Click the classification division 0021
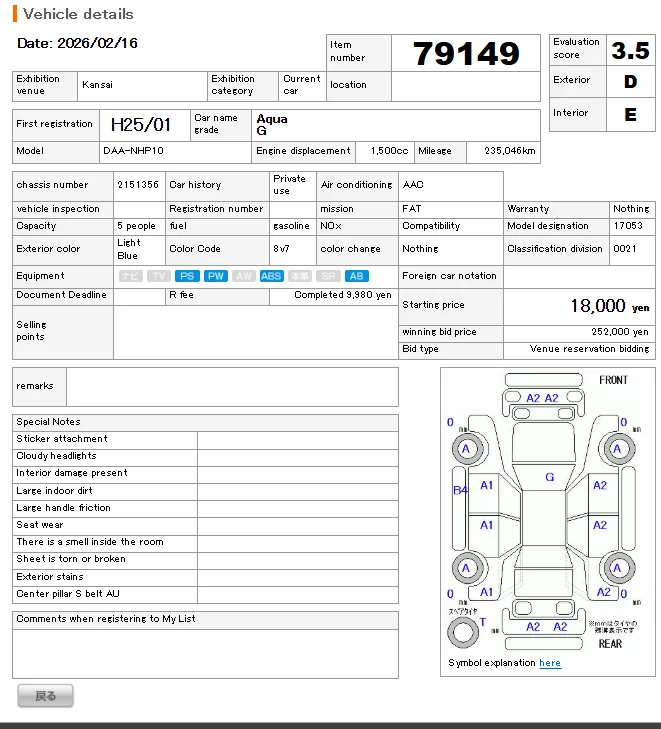The image size is (661, 729). coord(625,249)
